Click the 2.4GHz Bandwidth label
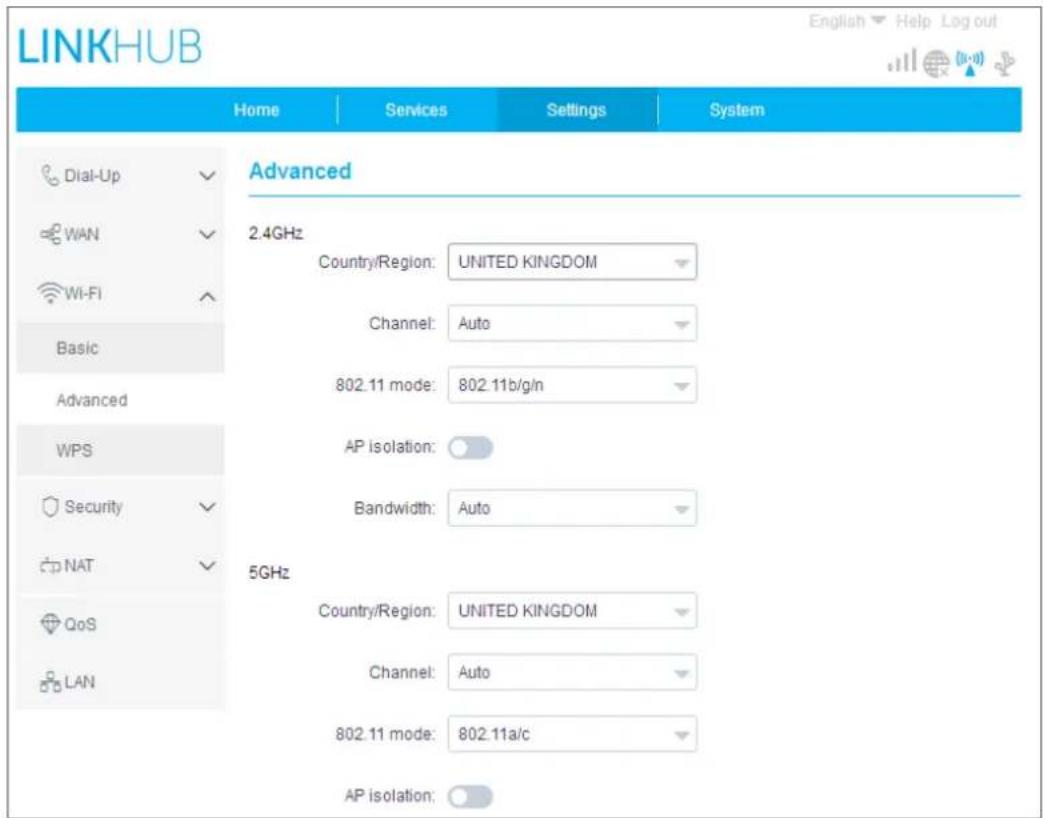Viewport: 1043px width, 818px height. click(394, 508)
